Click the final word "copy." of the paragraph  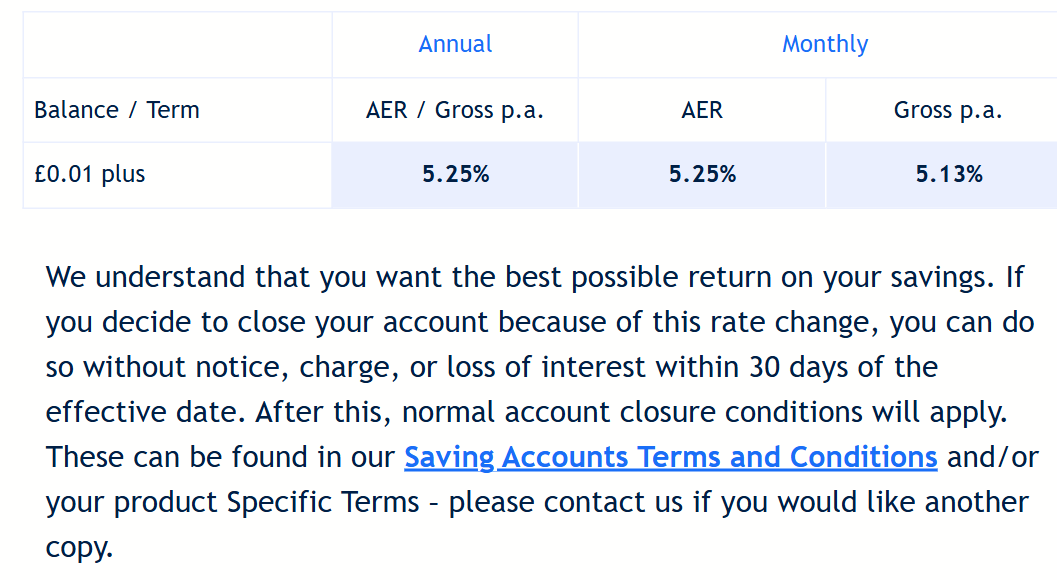pos(79,548)
